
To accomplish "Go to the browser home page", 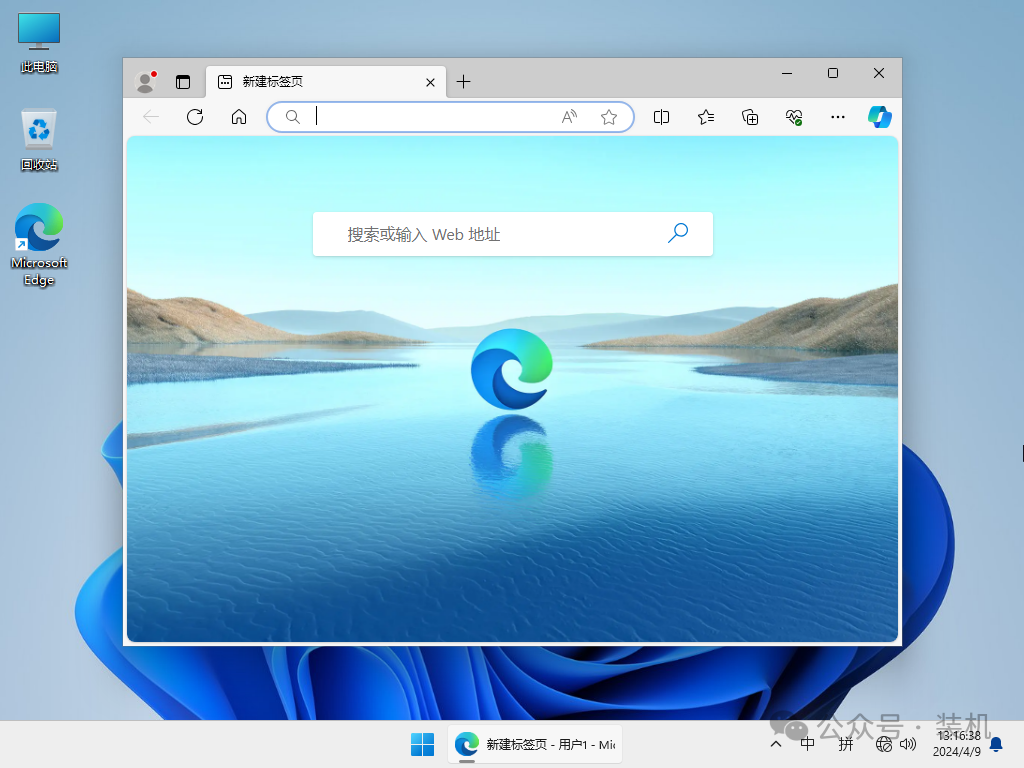I will 238,117.
